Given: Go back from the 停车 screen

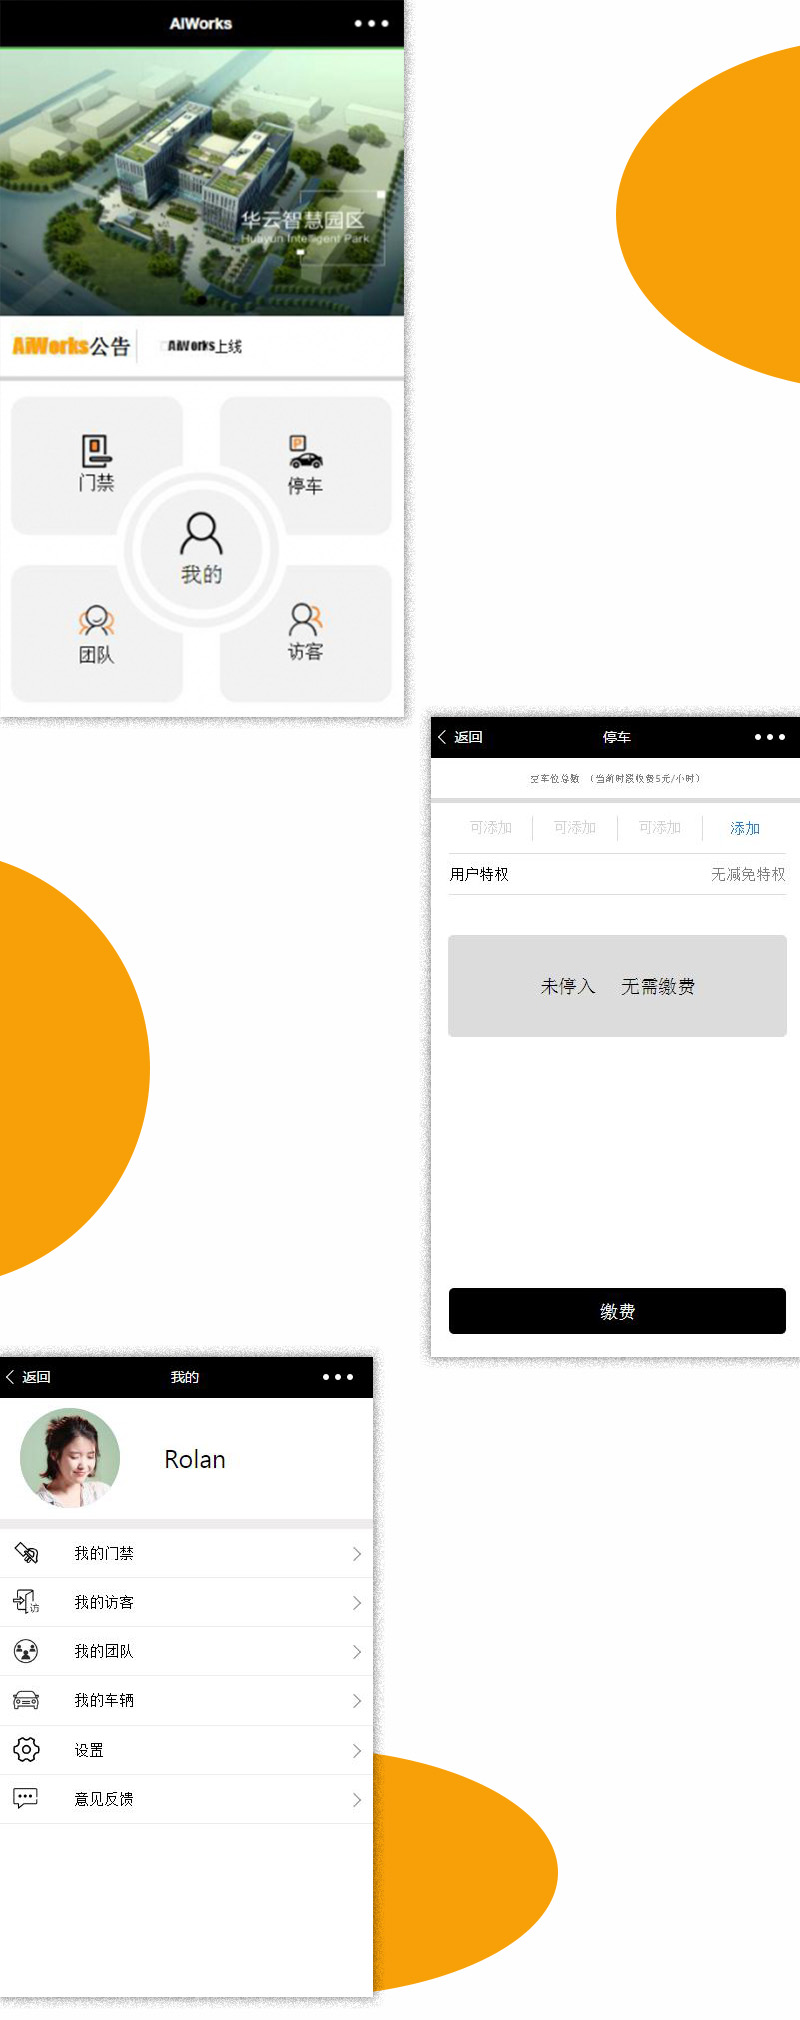Looking at the screenshot, I should (461, 737).
